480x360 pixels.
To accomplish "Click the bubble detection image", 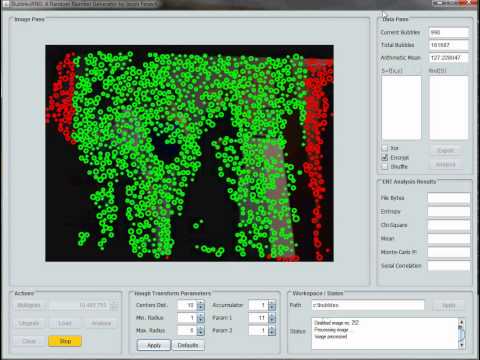I will click(x=189, y=153).
